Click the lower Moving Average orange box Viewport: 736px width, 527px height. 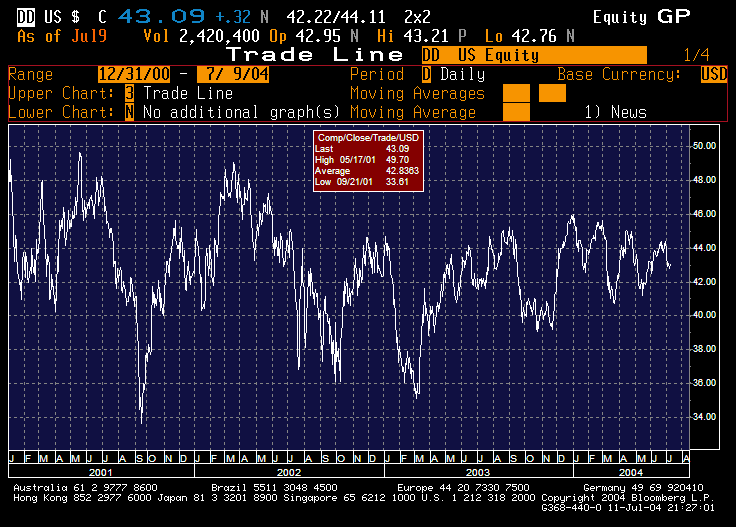click(516, 112)
